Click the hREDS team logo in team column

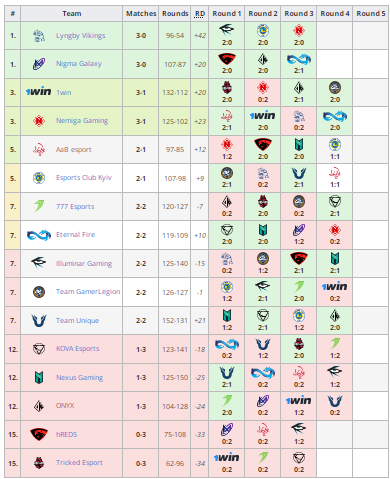click(39, 434)
